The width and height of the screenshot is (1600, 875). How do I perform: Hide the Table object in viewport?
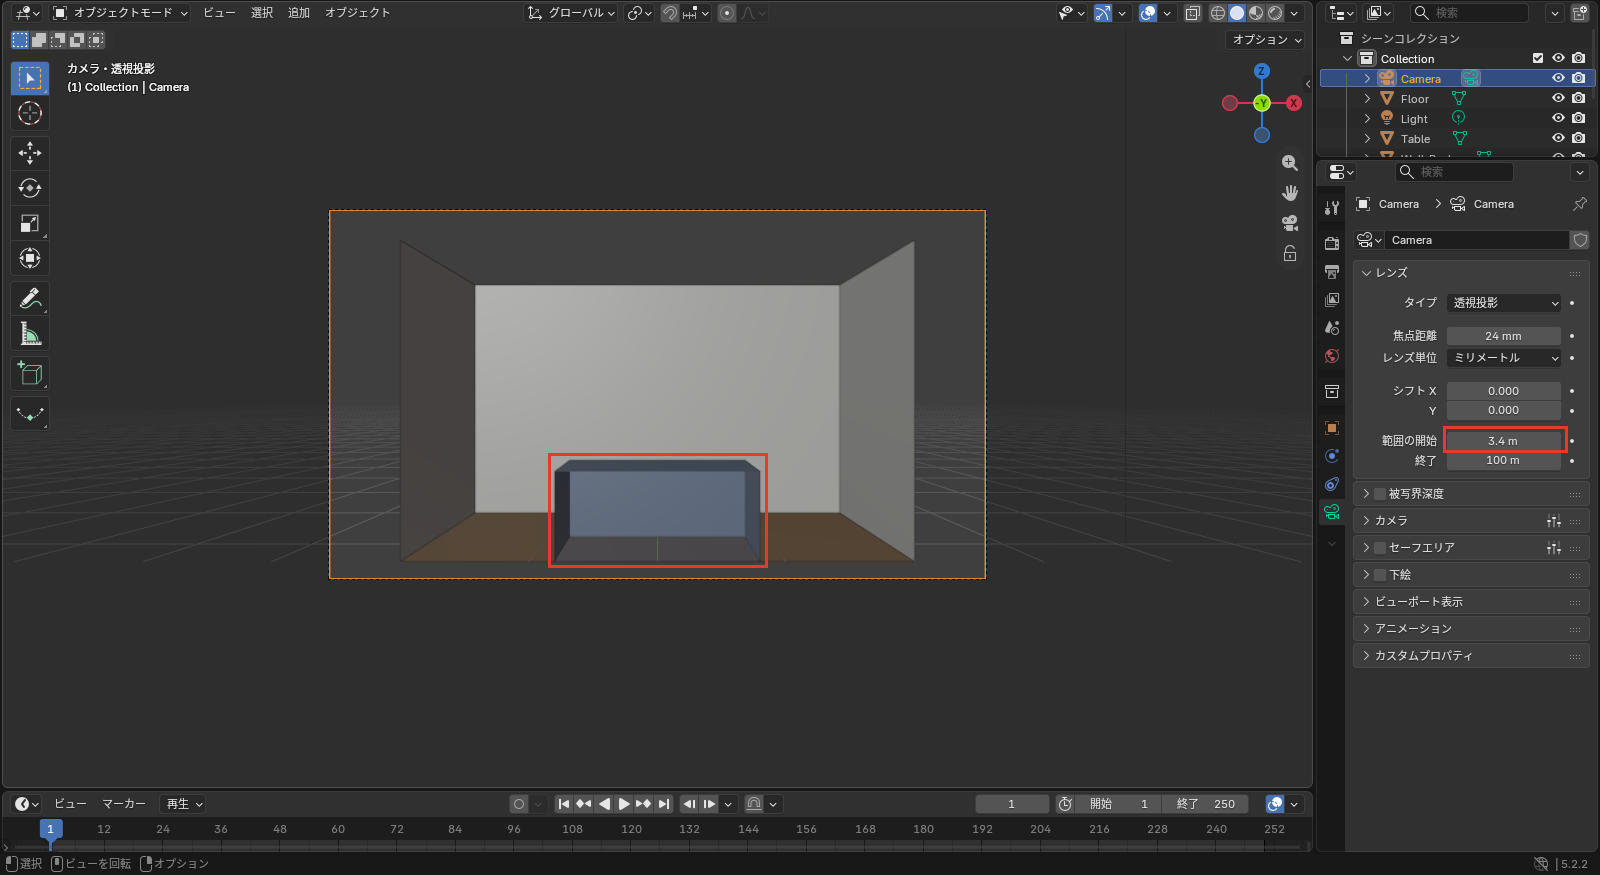[x=1558, y=138]
